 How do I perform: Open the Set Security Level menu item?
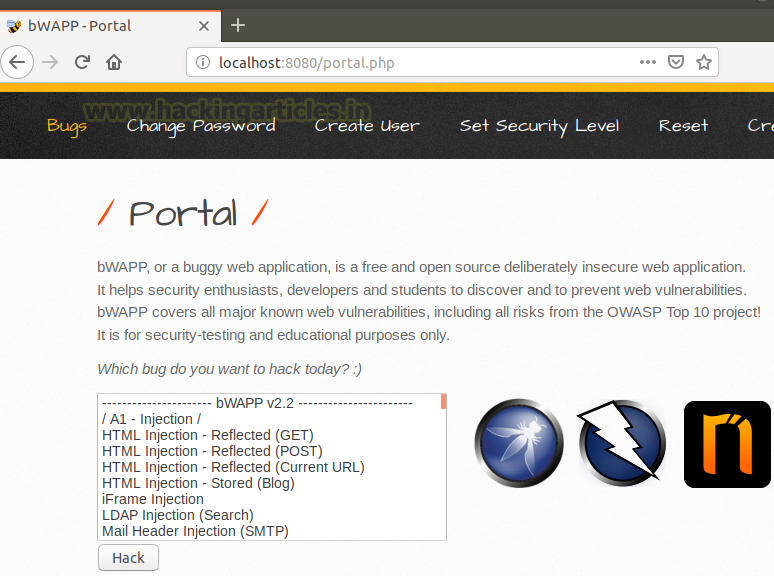tap(539, 125)
